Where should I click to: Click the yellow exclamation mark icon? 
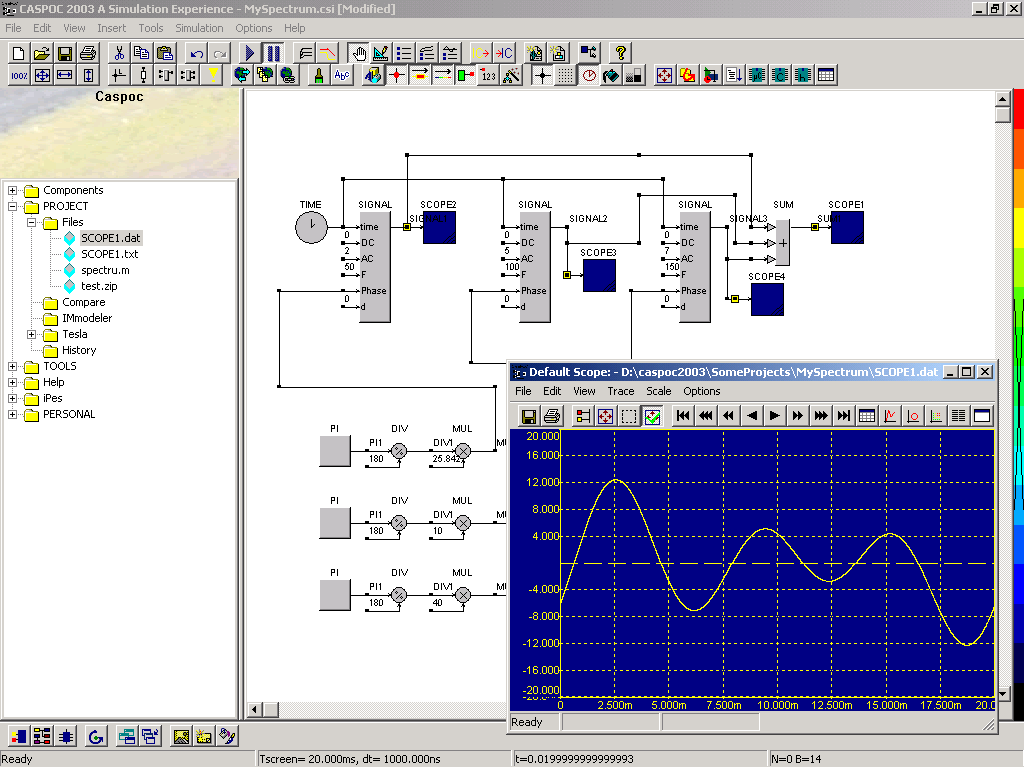212,76
